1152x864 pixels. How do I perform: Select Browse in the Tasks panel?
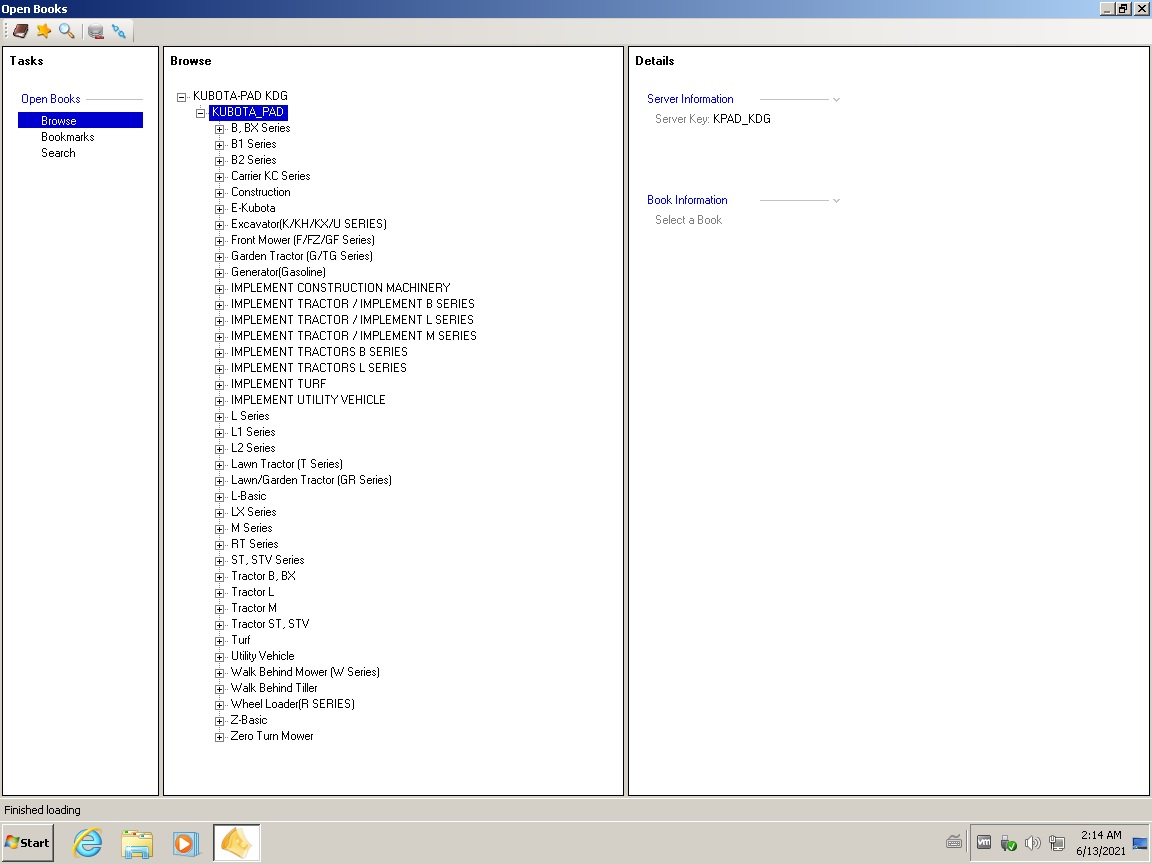[x=80, y=120]
